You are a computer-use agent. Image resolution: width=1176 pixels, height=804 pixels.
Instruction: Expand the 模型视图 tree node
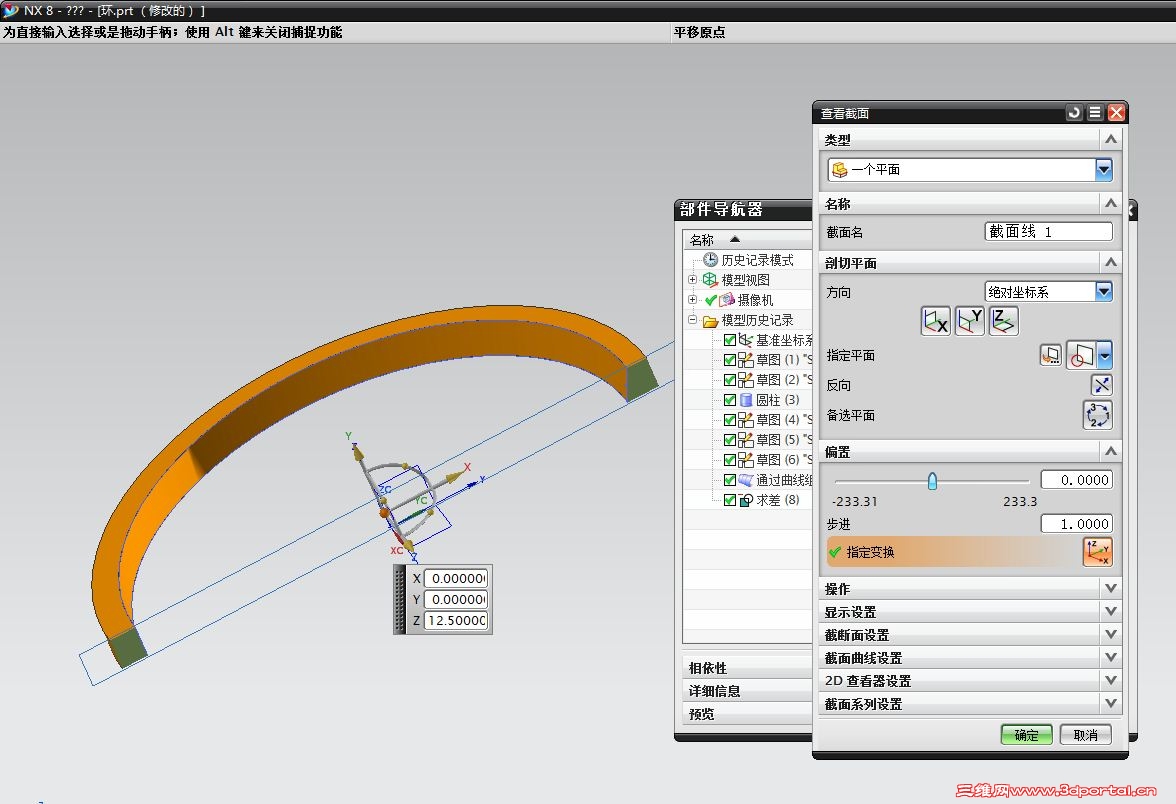pos(692,279)
